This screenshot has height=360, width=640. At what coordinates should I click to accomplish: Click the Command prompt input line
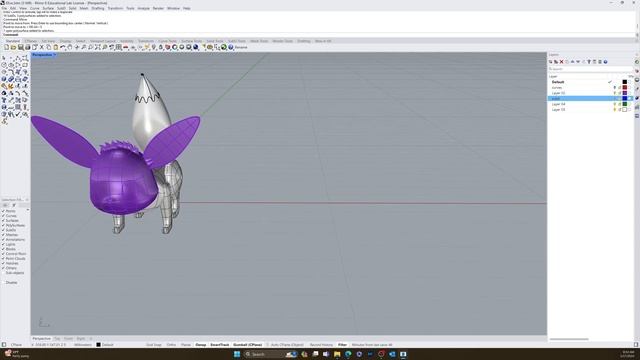coord(318,35)
